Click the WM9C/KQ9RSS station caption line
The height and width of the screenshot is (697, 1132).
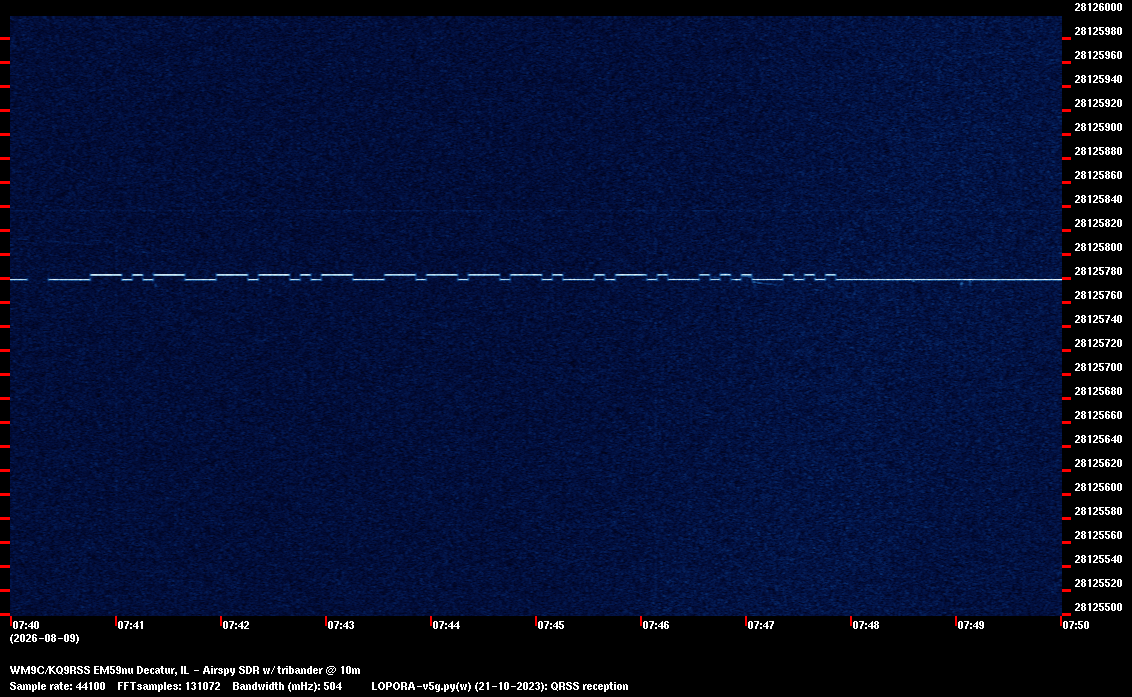pos(185,670)
